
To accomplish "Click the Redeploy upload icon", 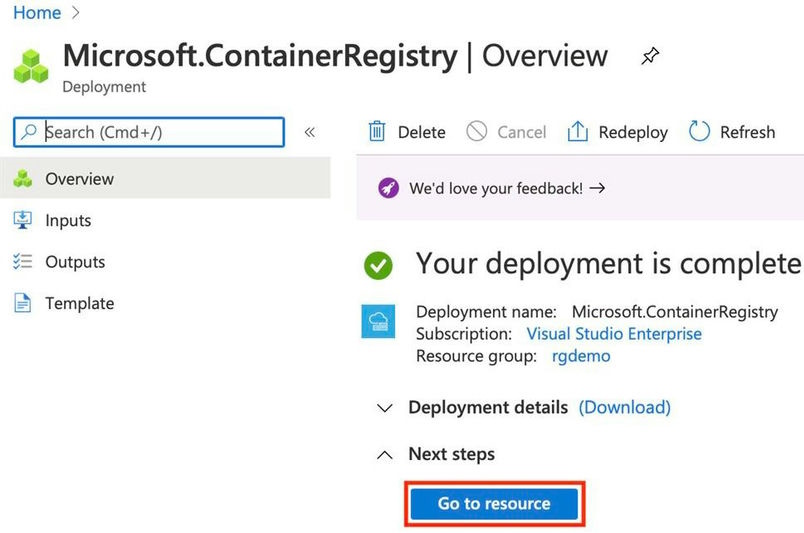I will pos(577,132).
